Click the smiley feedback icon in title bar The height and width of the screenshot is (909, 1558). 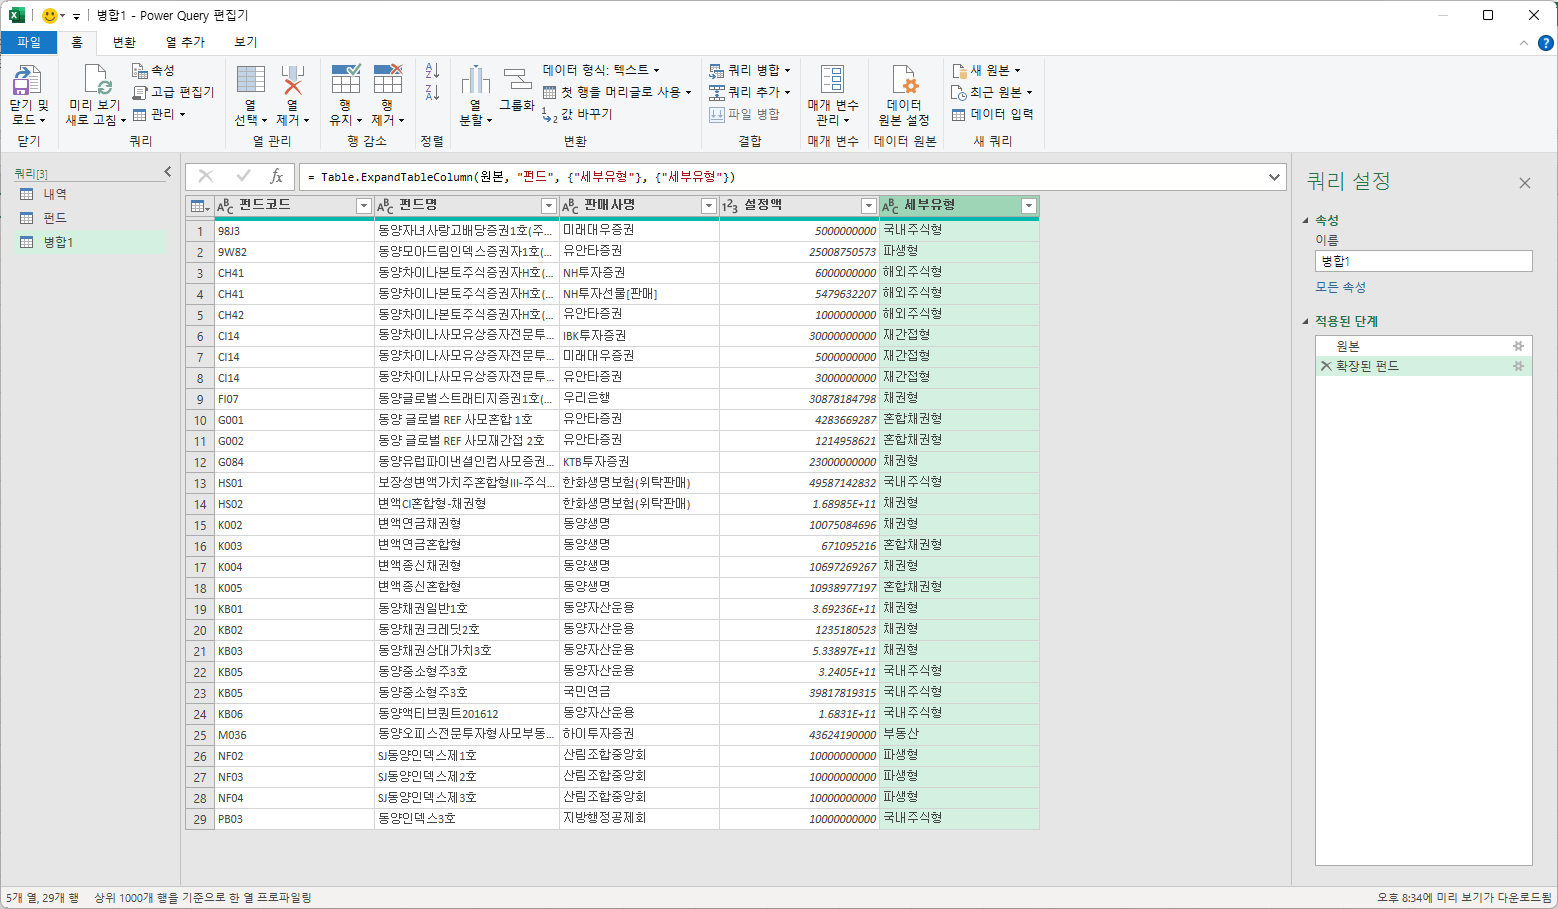coord(49,15)
